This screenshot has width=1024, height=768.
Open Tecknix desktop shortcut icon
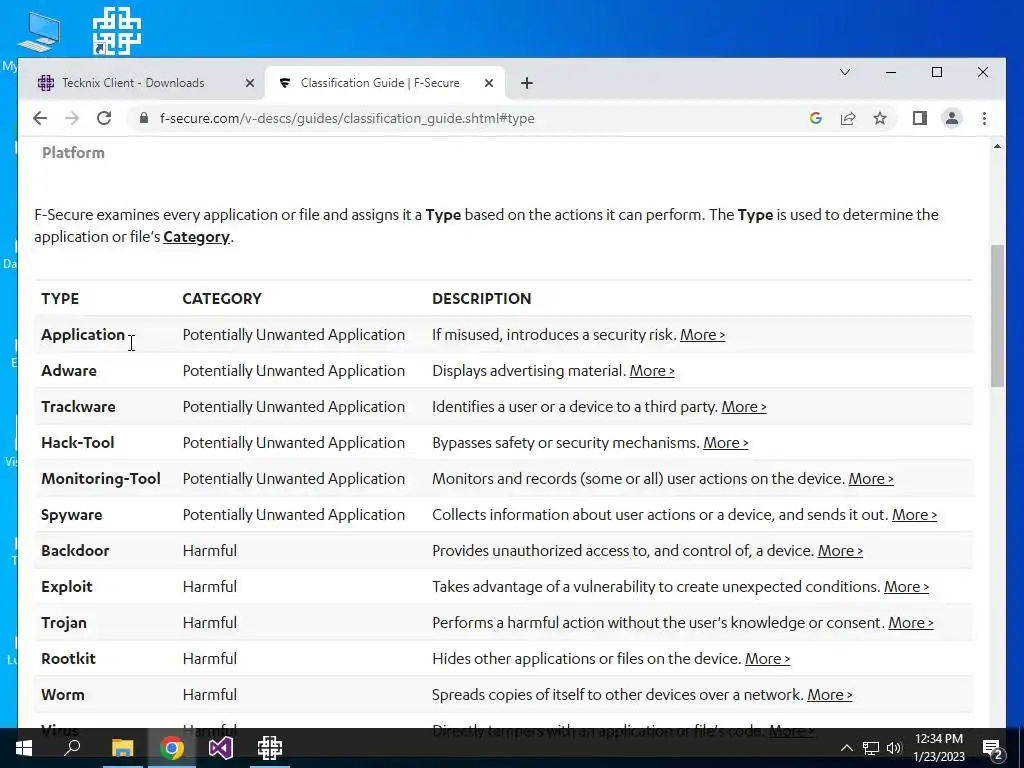[x=117, y=31]
